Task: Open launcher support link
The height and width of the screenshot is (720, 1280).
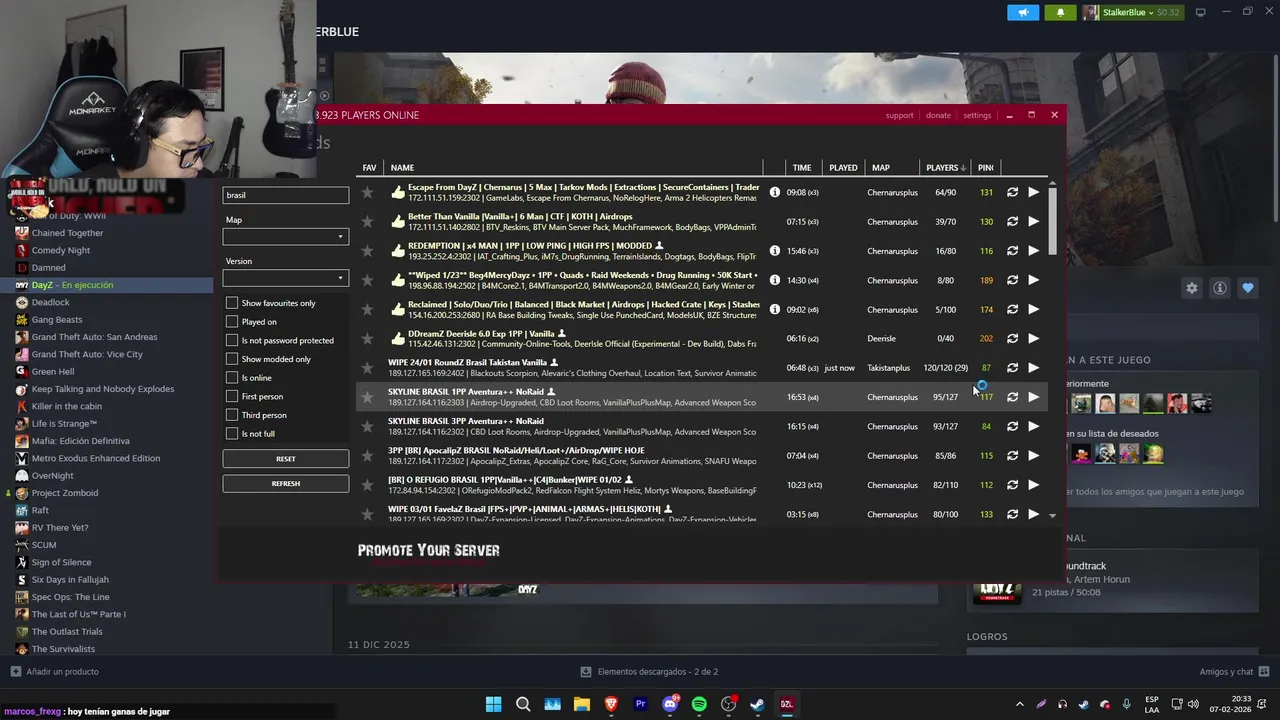Action: click(x=899, y=115)
